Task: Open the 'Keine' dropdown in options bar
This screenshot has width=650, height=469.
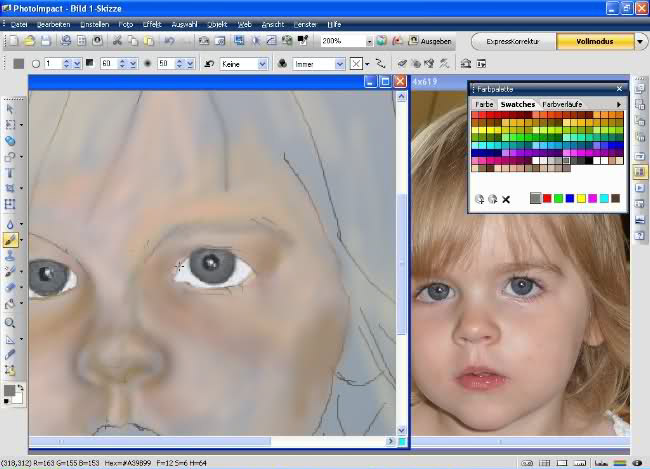Action: pos(263,63)
